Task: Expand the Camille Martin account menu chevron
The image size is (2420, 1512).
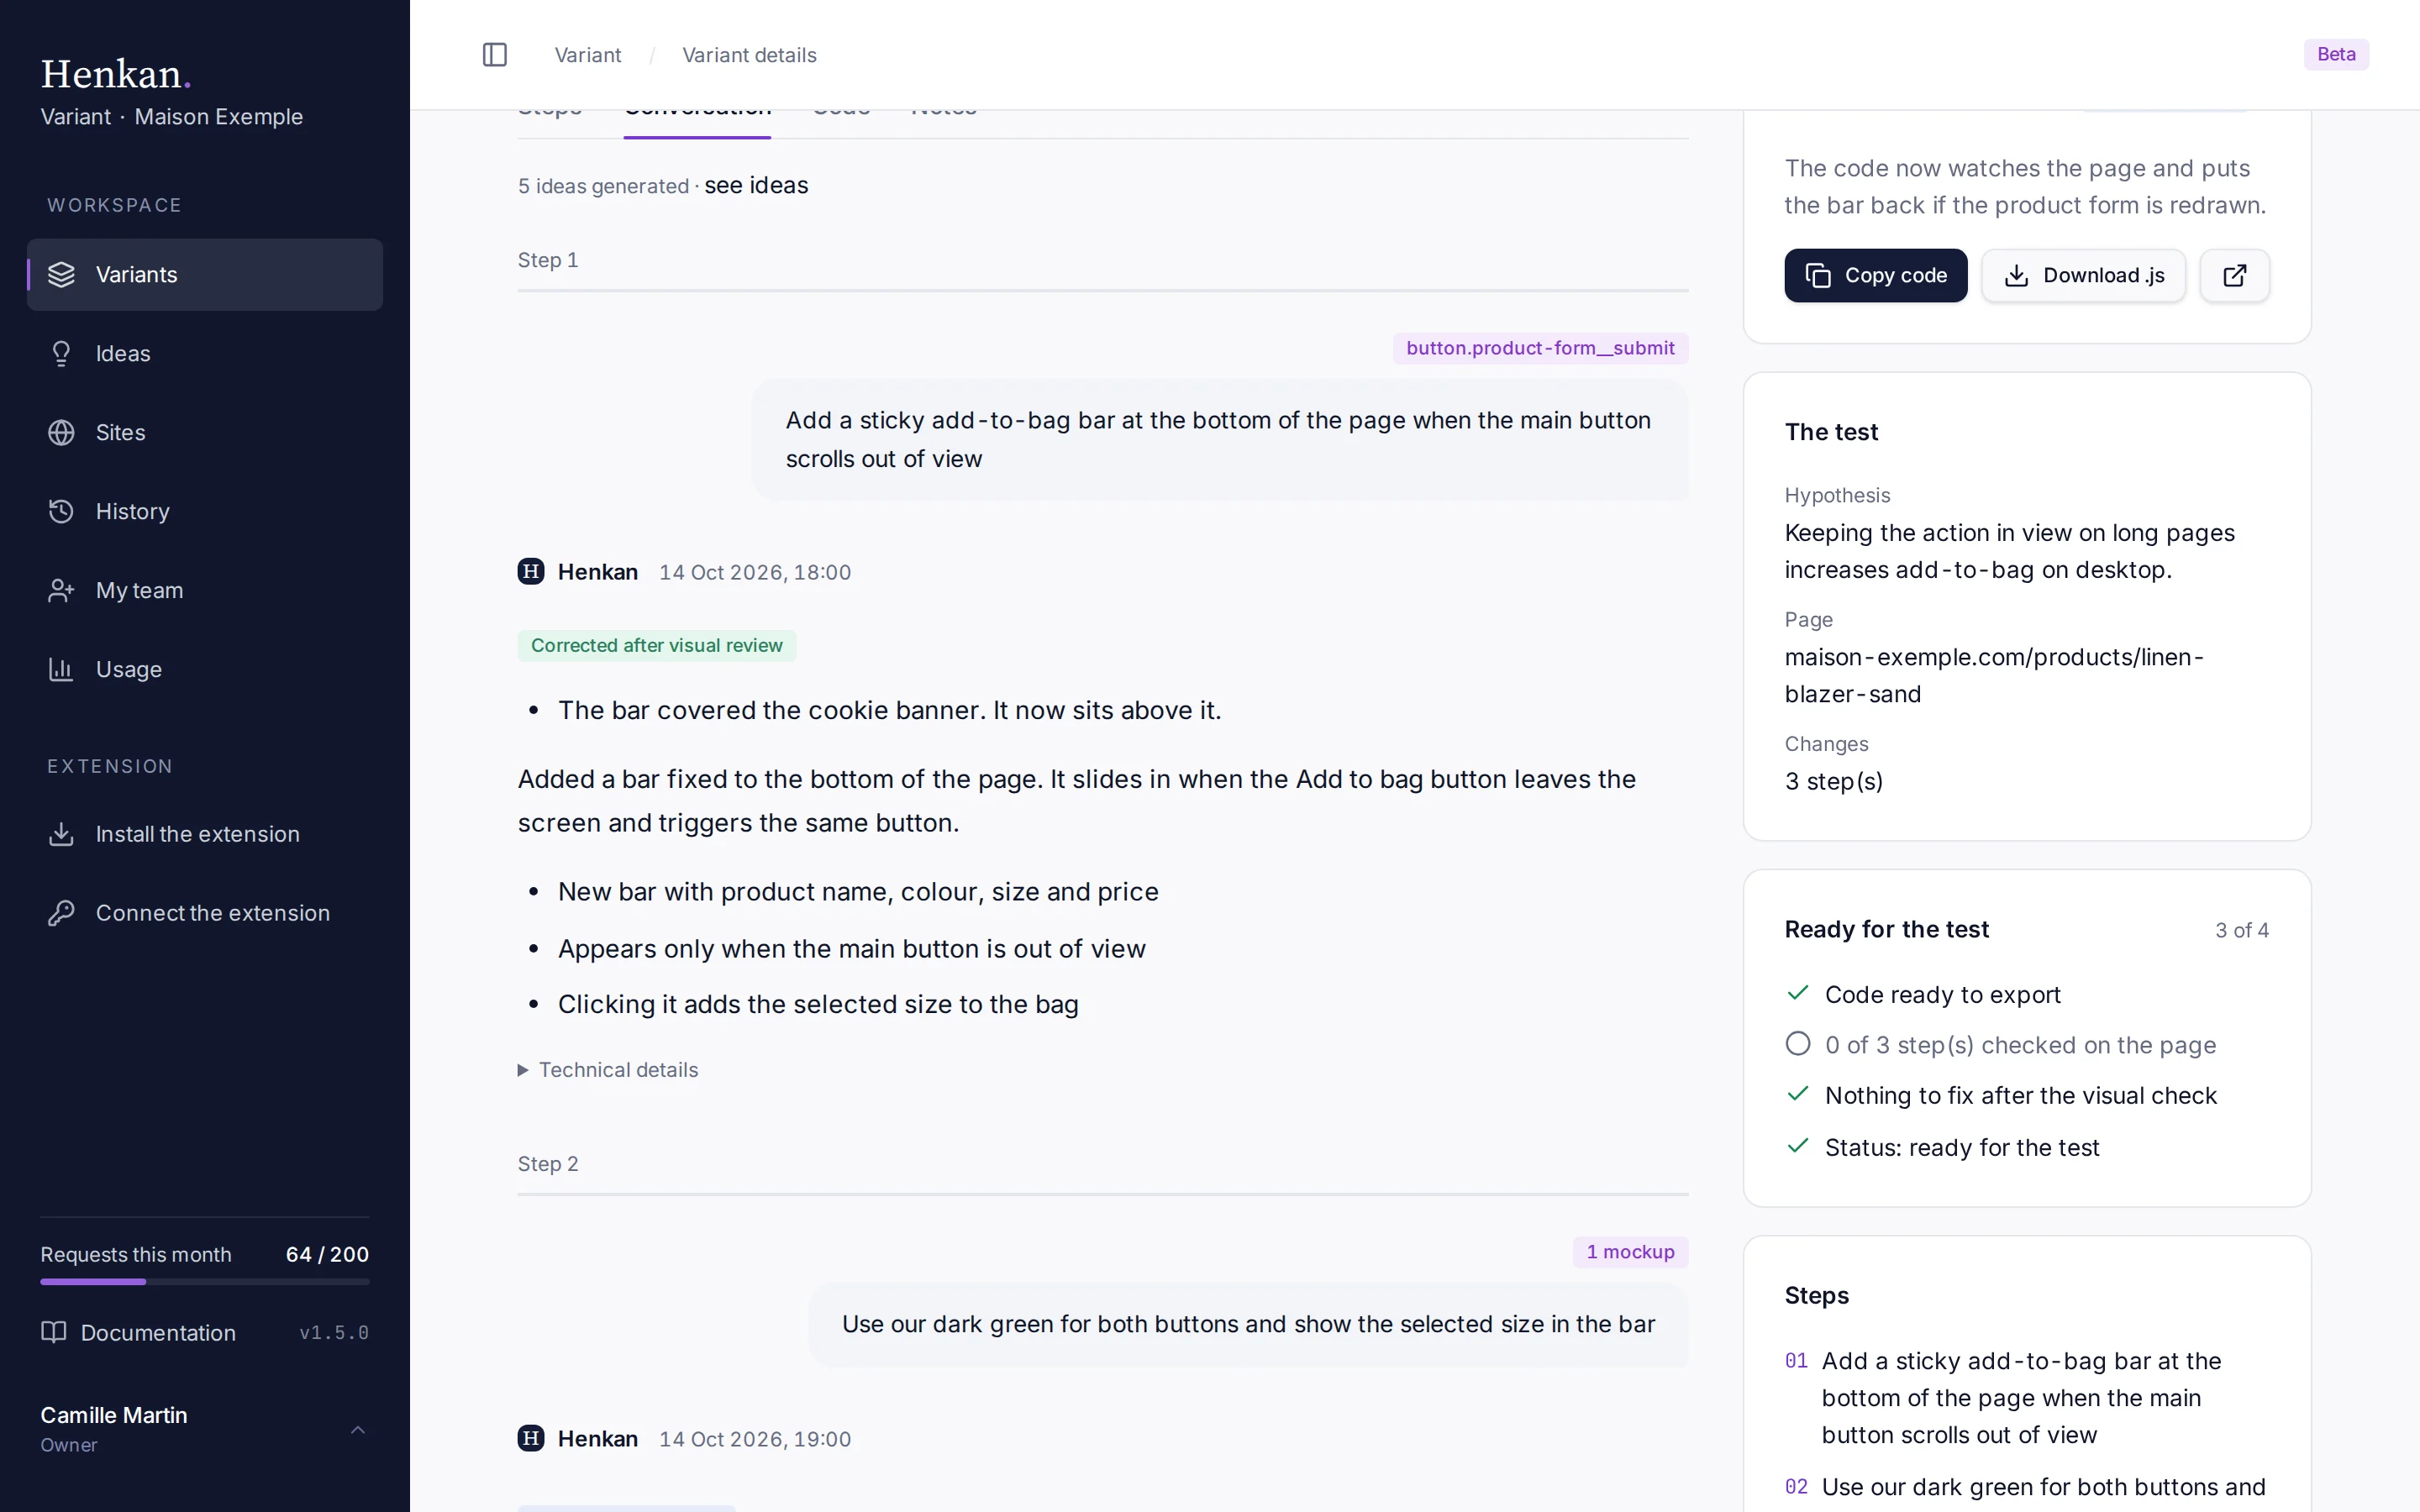Action: click(x=358, y=1430)
